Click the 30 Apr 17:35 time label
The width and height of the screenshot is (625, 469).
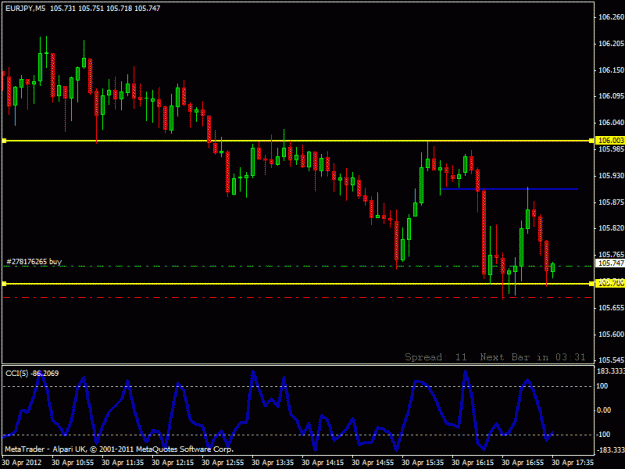(x=573, y=463)
